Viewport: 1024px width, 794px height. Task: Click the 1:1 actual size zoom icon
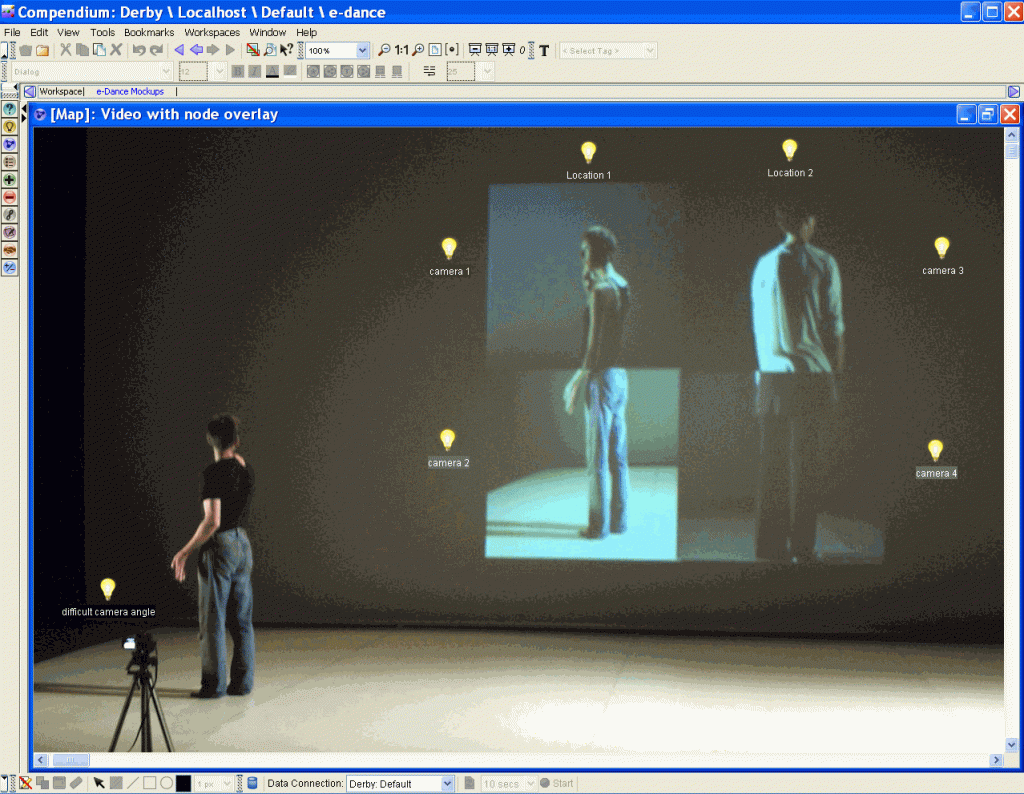(401, 50)
